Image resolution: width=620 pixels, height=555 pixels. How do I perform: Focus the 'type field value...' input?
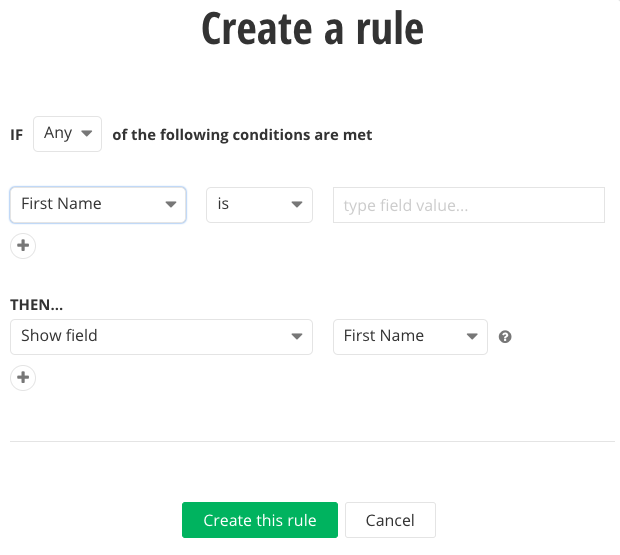(x=469, y=205)
